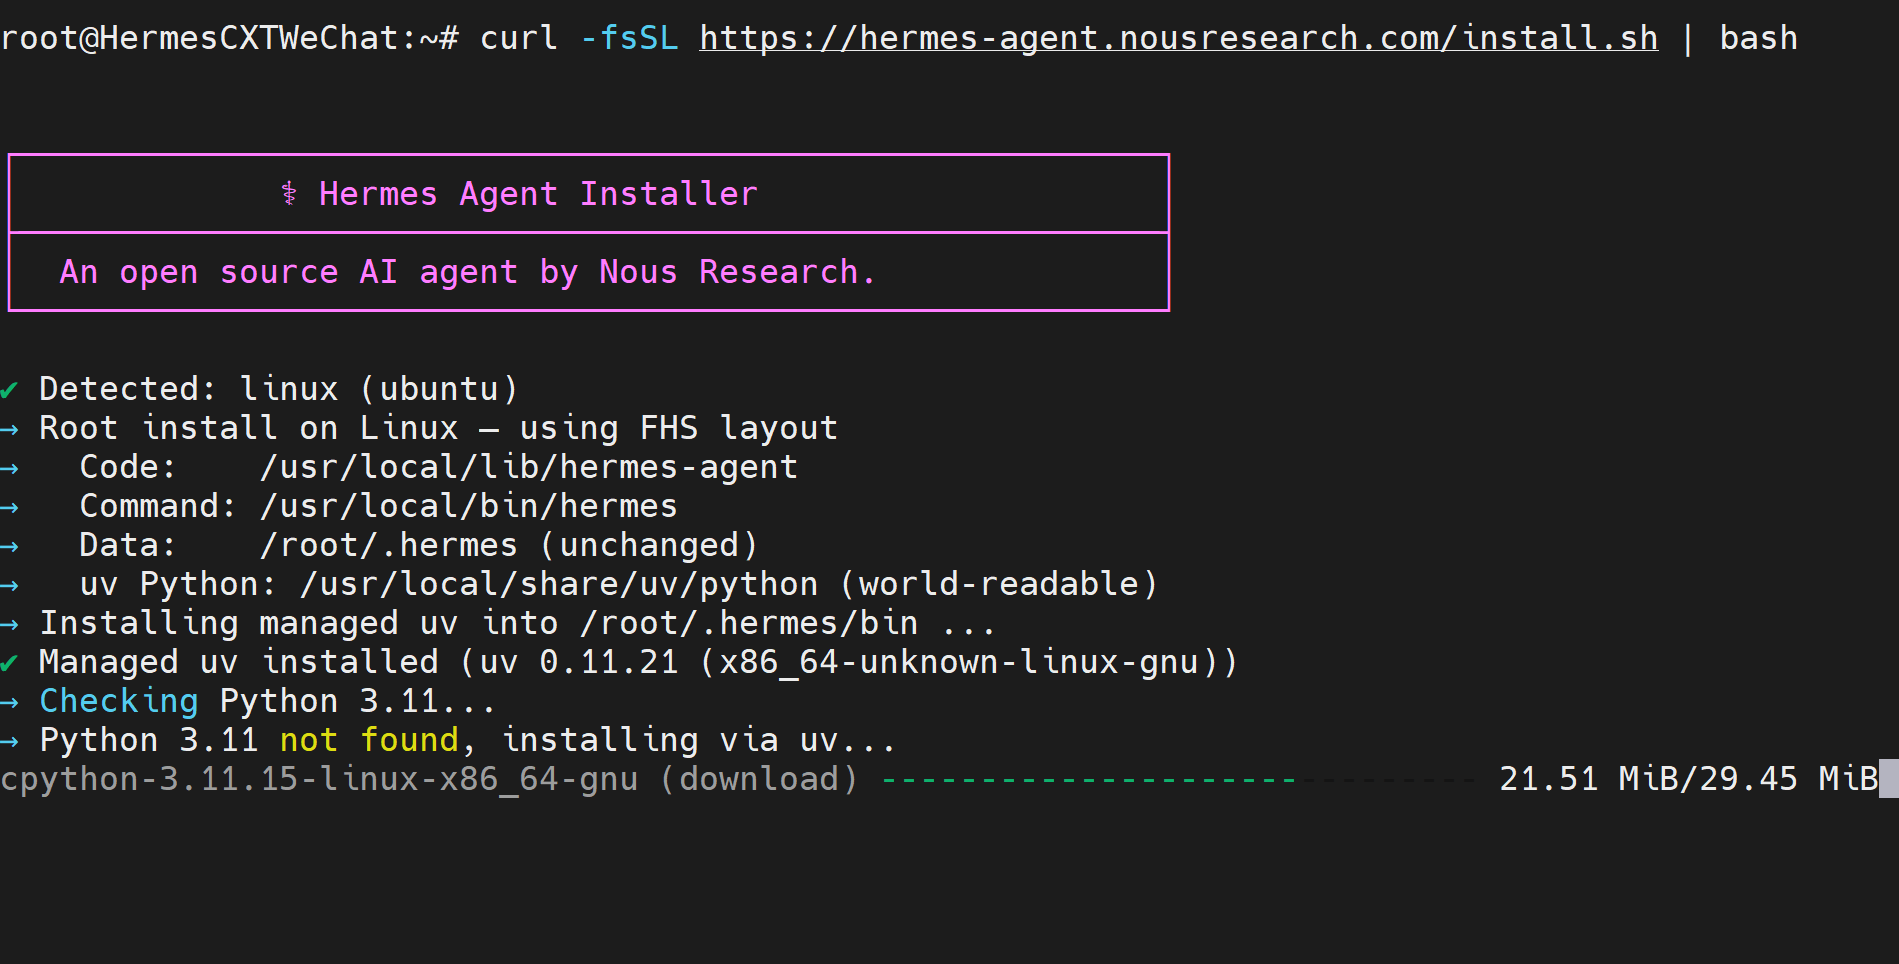Image resolution: width=1899 pixels, height=964 pixels.
Task: Click the root@HermesCXTWeChat shell prompt
Action: point(230,38)
